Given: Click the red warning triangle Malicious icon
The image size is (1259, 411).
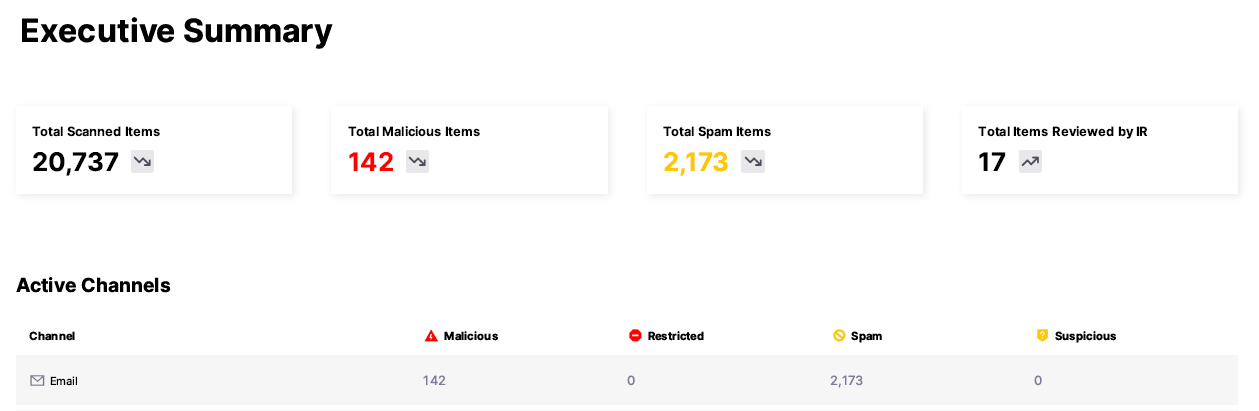Looking at the screenshot, I should coord(431,336).
